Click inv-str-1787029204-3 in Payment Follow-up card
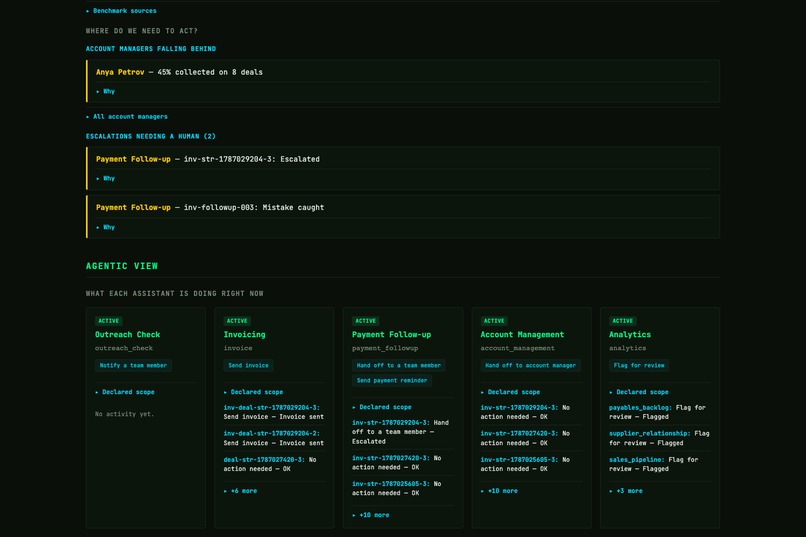This screenshot has width=806, height=537. (391, 422)
